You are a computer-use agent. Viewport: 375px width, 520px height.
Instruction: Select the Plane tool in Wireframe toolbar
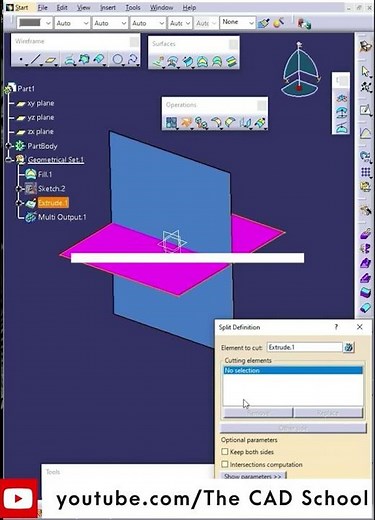pos(51,60)
